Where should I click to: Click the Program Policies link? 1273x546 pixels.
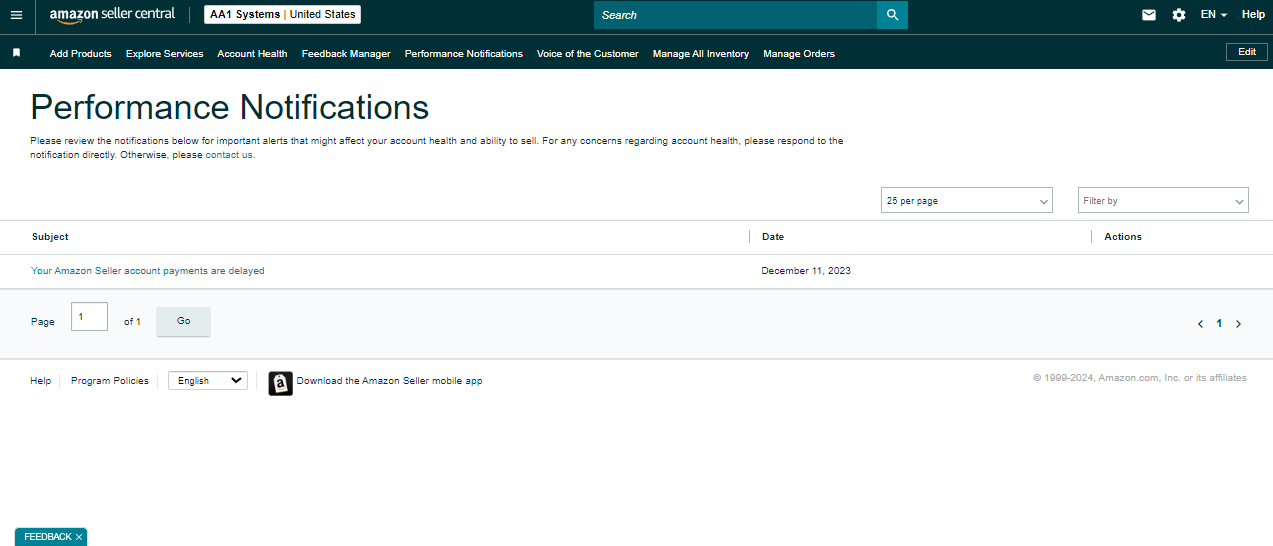point(110,381)
